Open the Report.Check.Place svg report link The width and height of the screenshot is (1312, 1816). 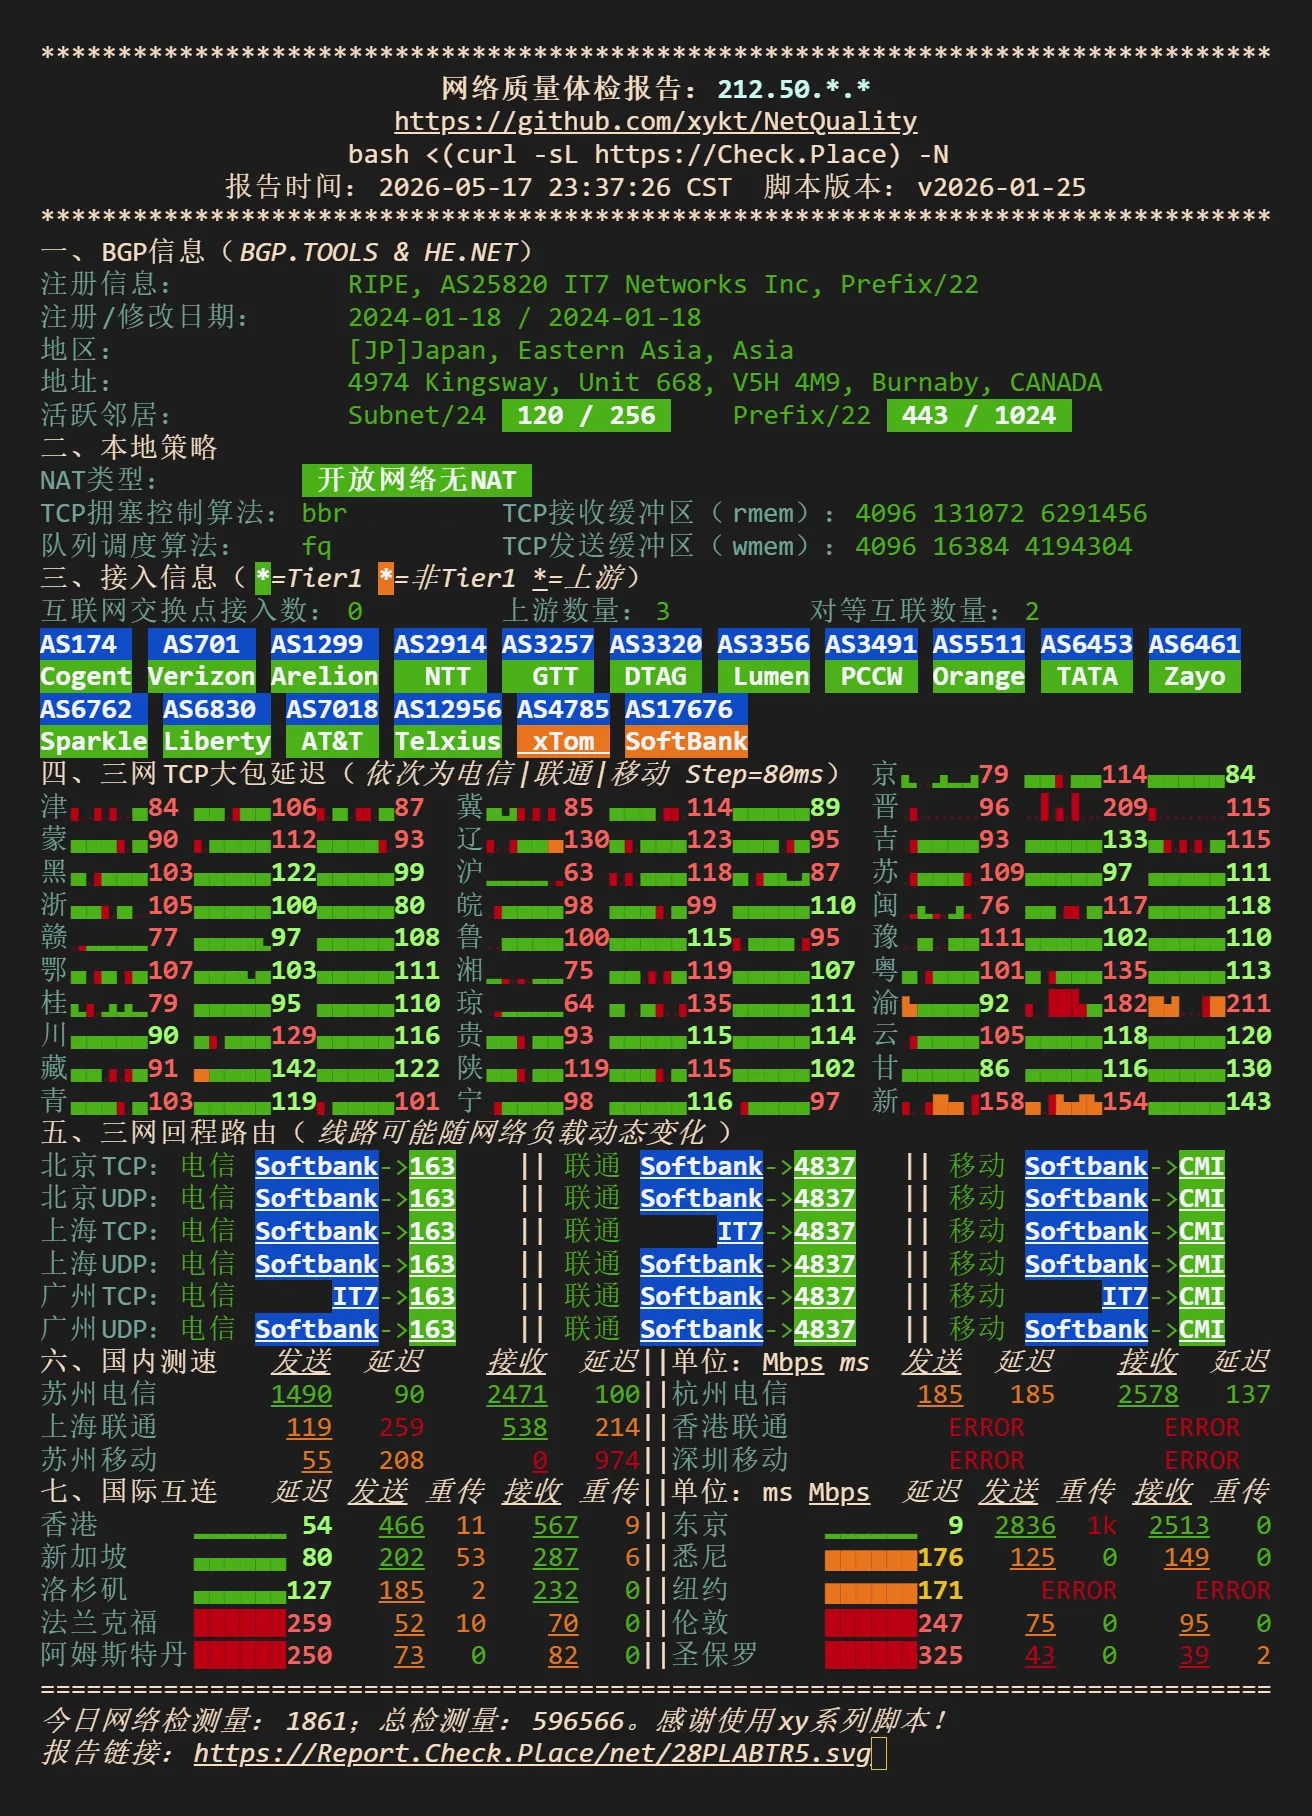532,1752
